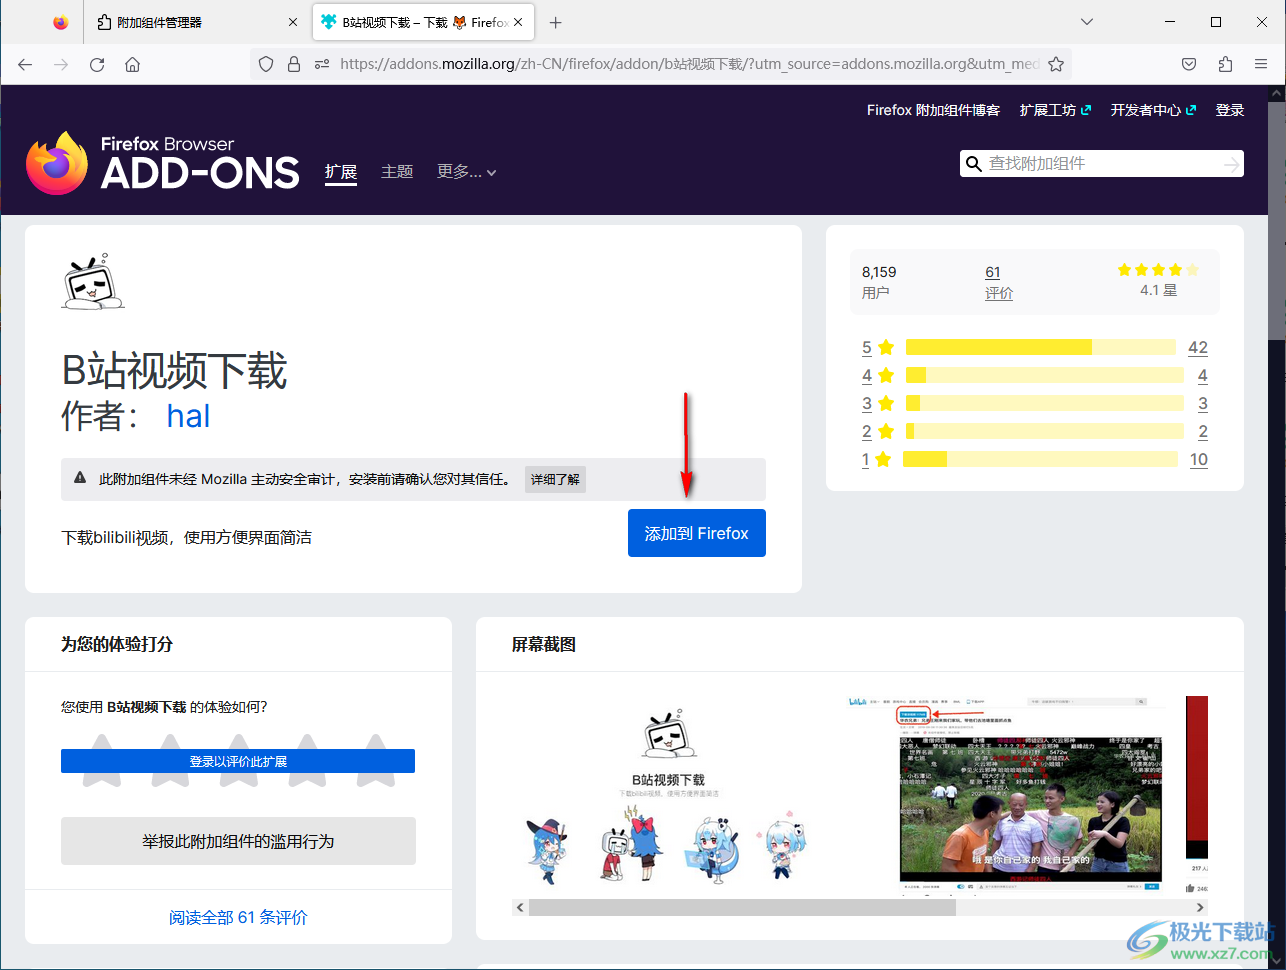Go back with the browser back arrow
The height and width of the screenshot is (970, 1286).
pos(25,64)
